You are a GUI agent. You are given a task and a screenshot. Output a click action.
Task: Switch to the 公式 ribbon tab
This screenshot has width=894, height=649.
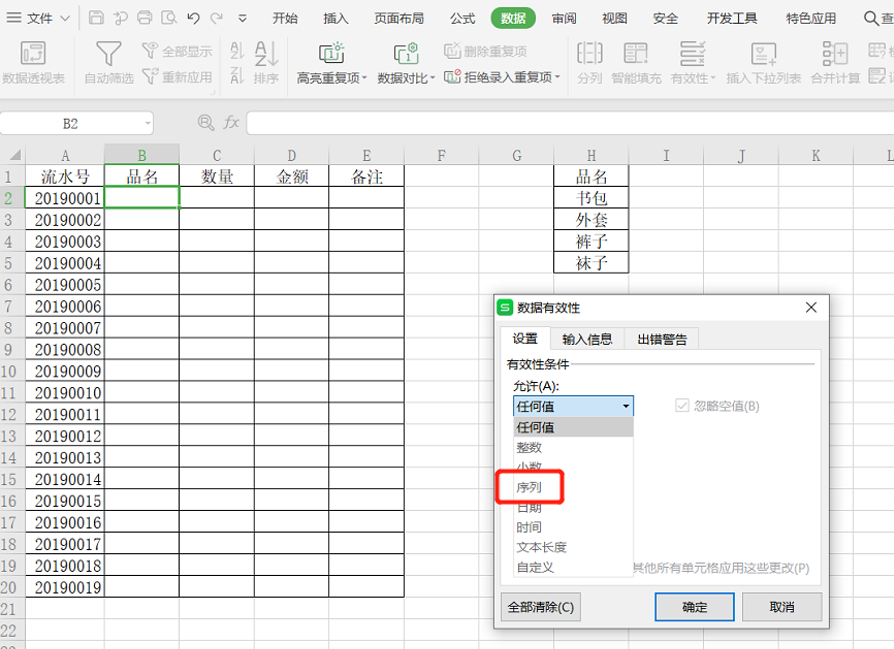(462, 18)
